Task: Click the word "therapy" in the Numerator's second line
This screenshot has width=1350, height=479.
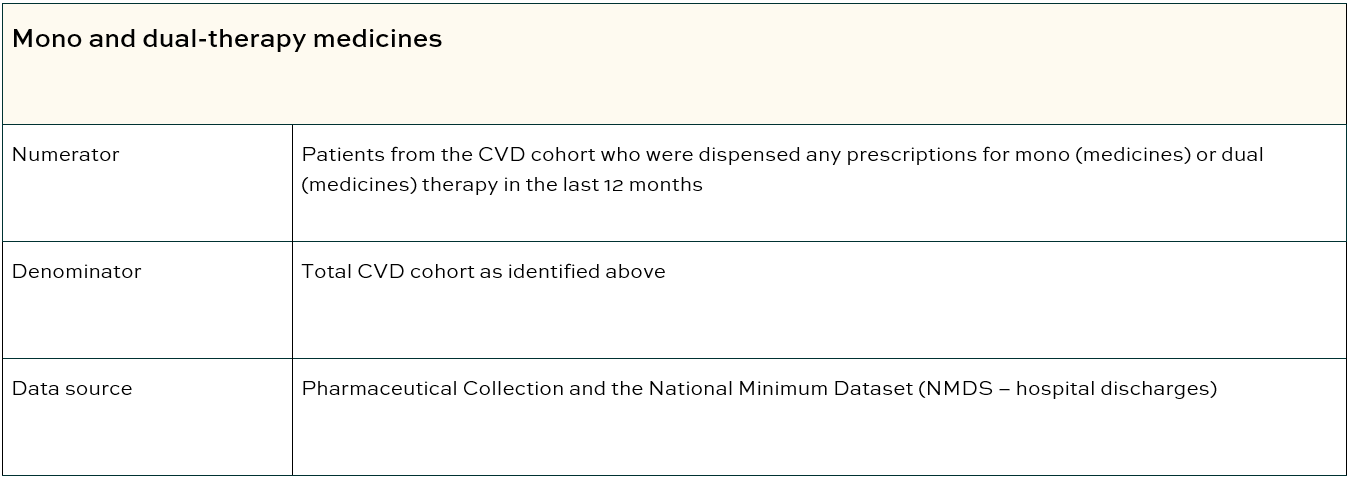Action: click(x=457, y=185)
